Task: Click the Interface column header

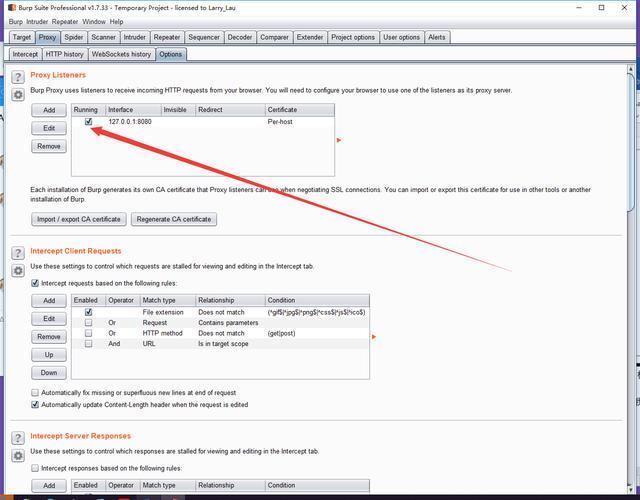Action: (133, 110)
